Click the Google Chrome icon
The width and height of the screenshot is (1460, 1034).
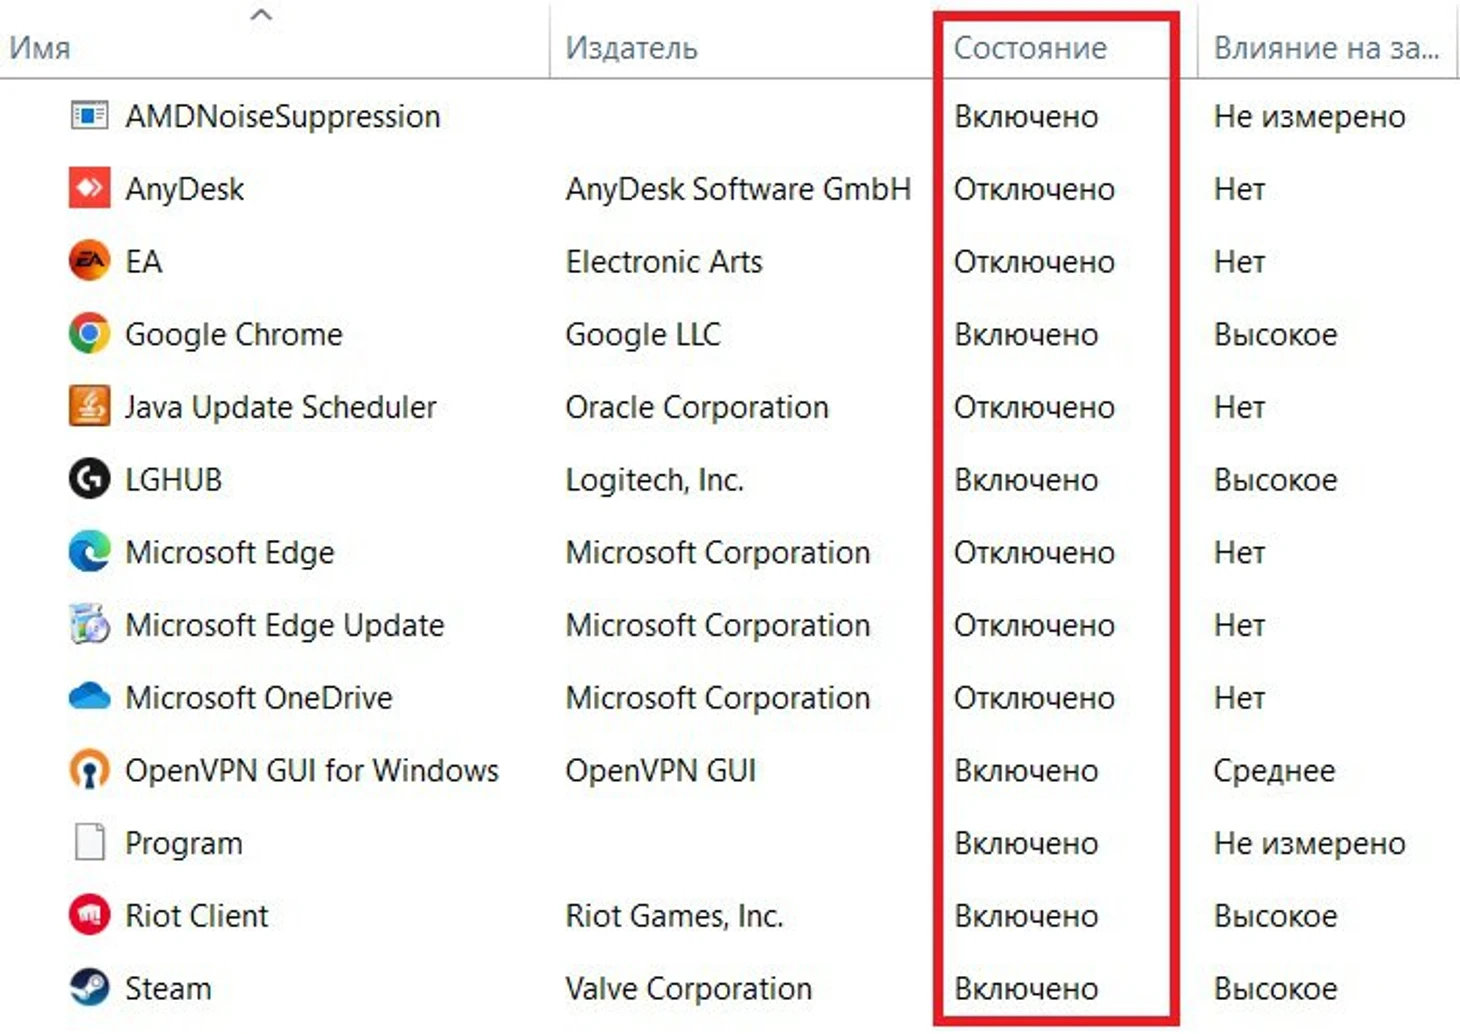point(89,334)
